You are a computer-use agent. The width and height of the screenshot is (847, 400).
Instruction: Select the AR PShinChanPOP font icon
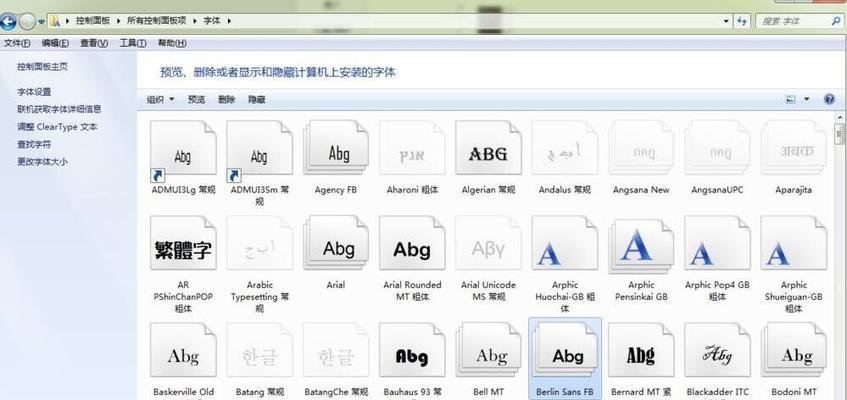coord(182,250)
